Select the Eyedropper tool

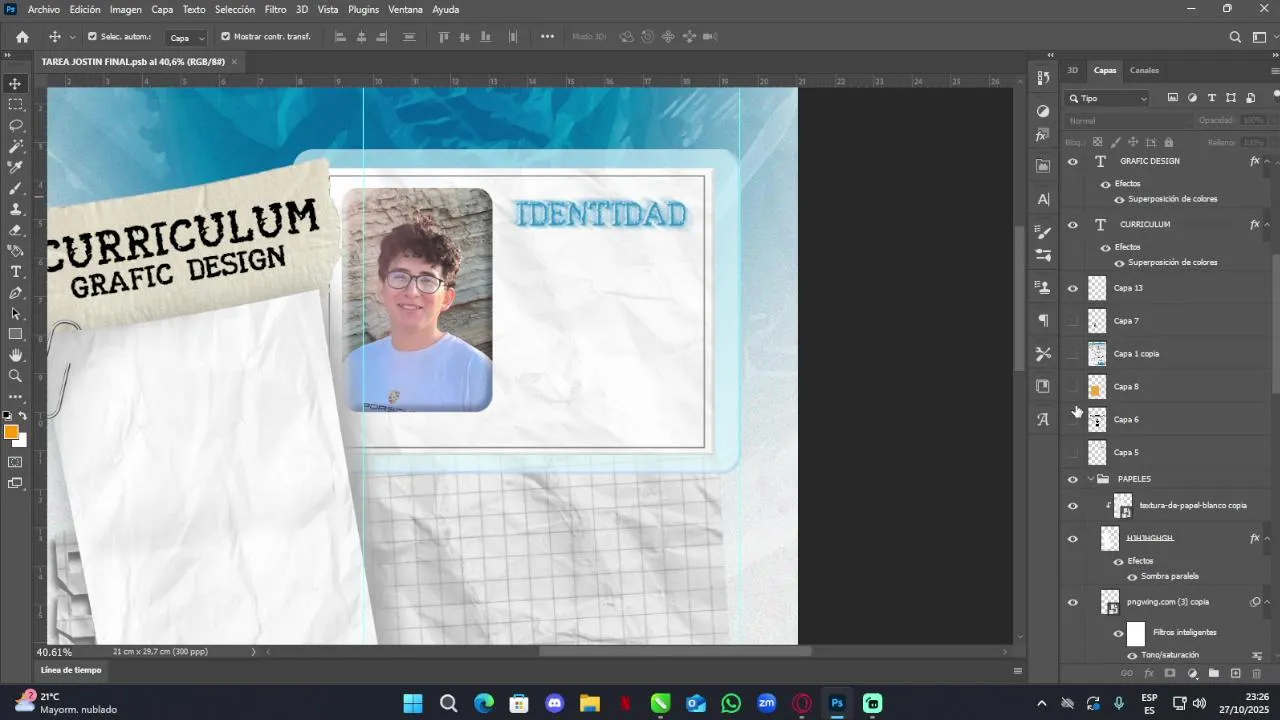coord(15,167)
